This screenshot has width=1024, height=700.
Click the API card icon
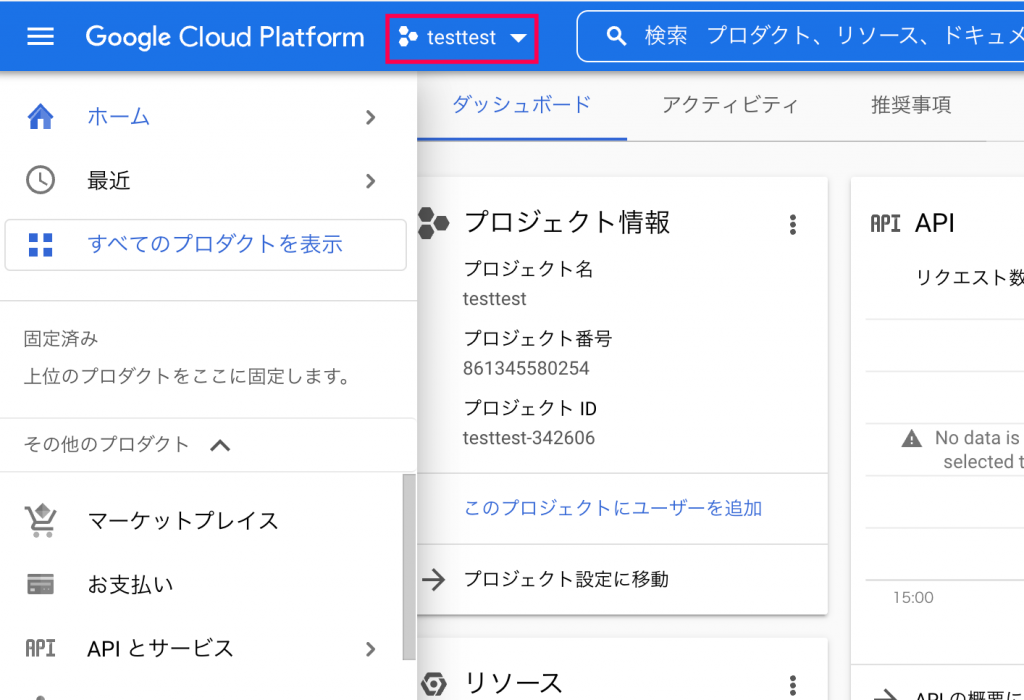click(886, 224)
